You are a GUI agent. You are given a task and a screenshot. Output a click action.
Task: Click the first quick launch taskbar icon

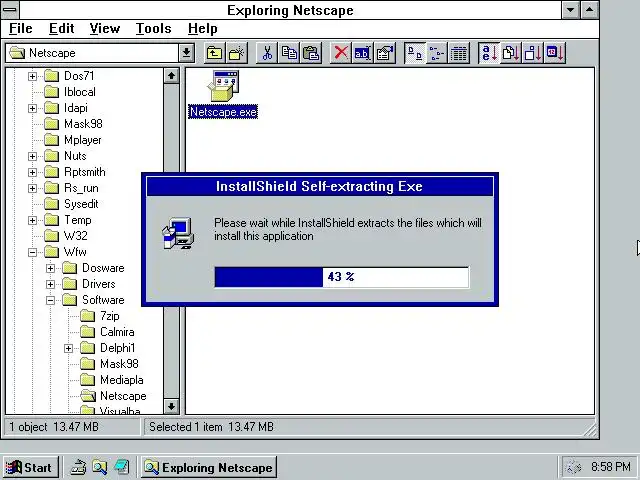tap(78, 467)
